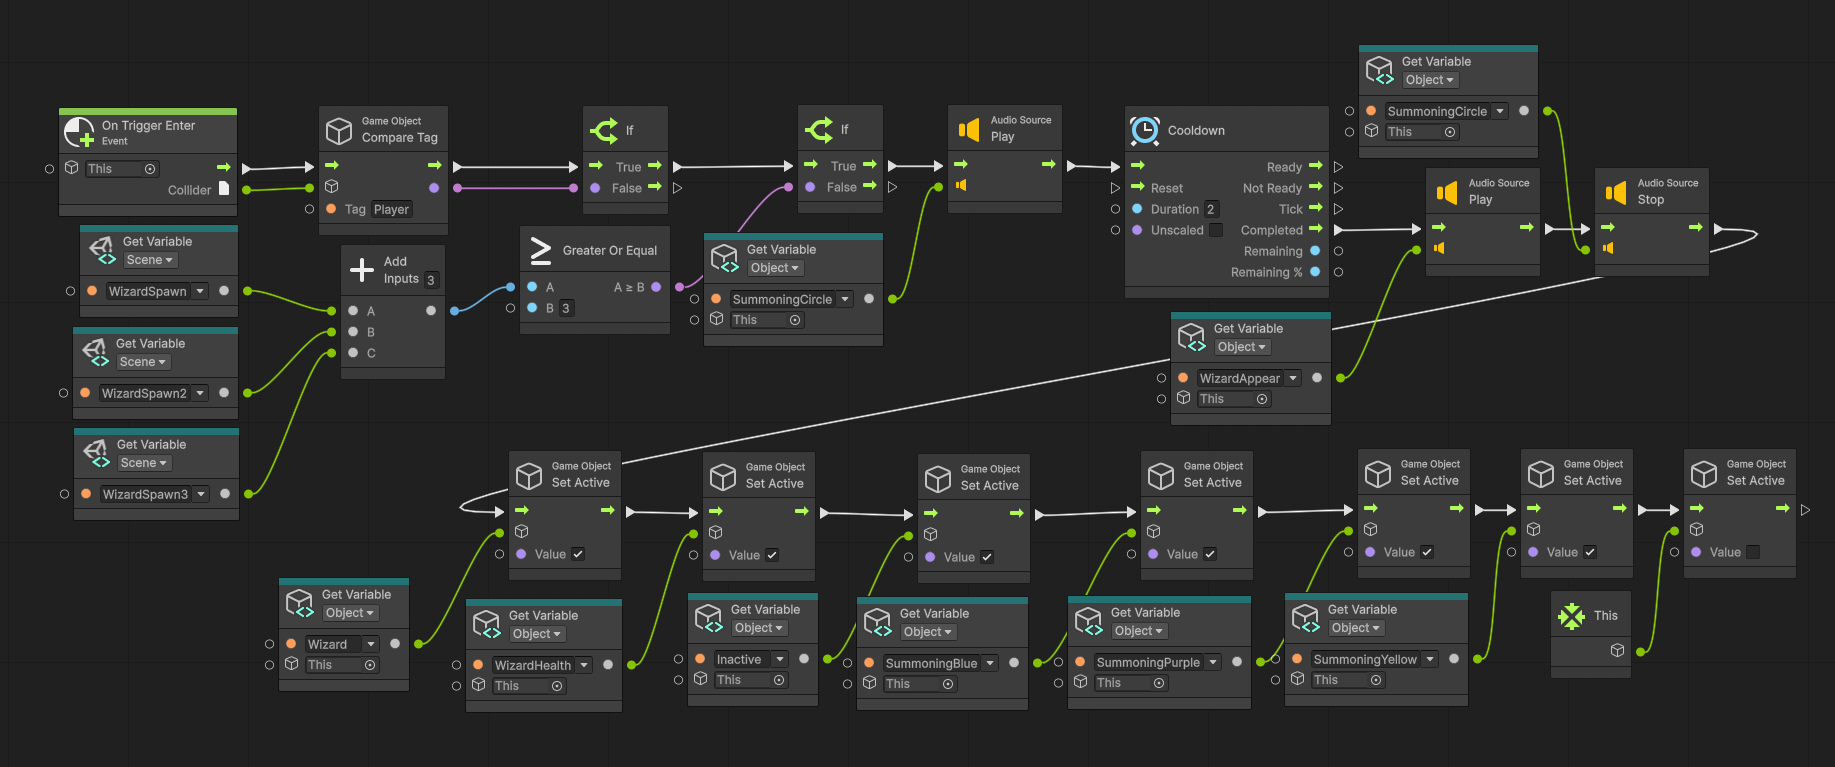Click the Remaining % output port
The width and height of the screenshot is (1835, 767).
(1338, 272)
